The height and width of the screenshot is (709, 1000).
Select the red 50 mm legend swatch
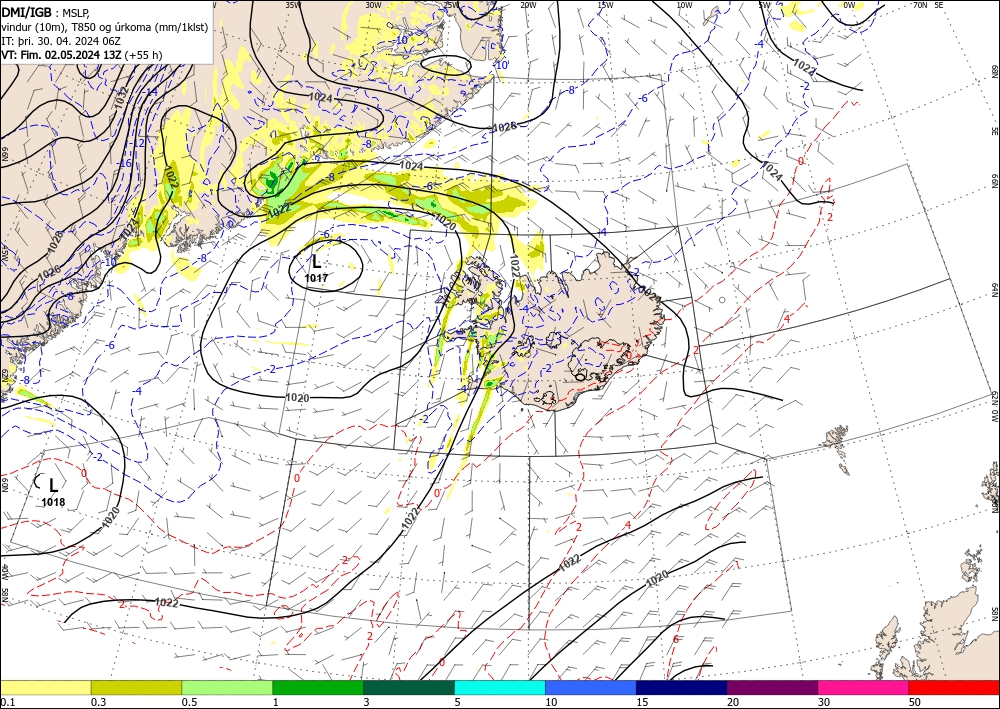pyautogui.click(x=954, y=687)
